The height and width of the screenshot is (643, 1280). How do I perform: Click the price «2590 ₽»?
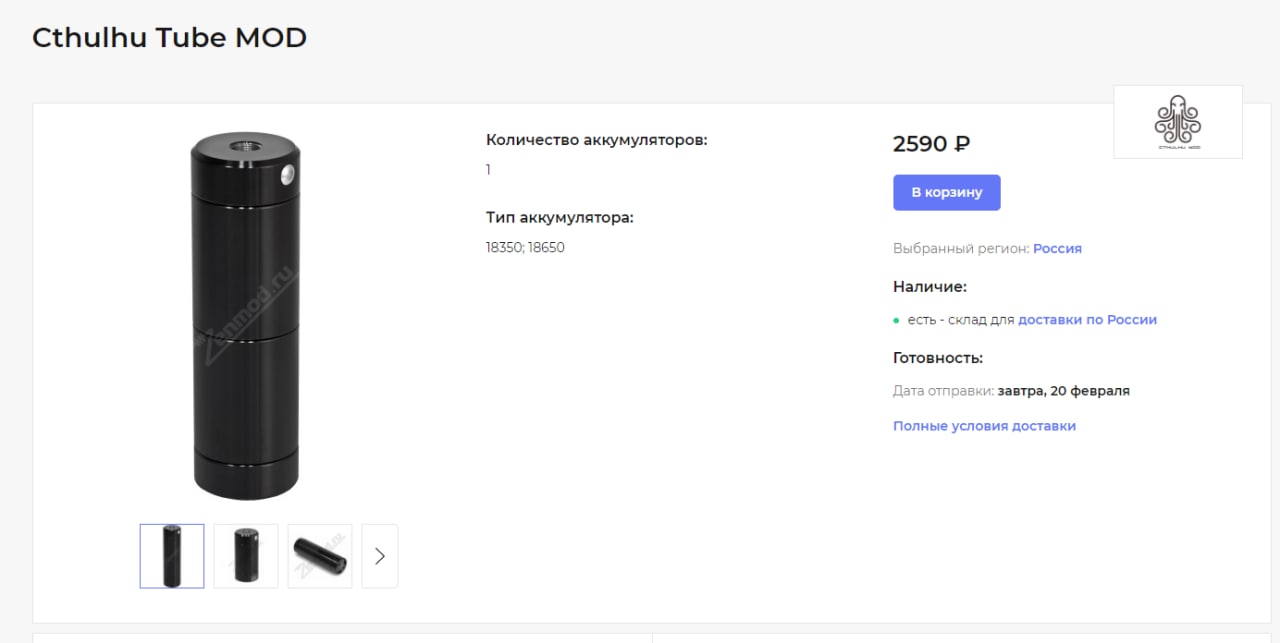(931, 144)
